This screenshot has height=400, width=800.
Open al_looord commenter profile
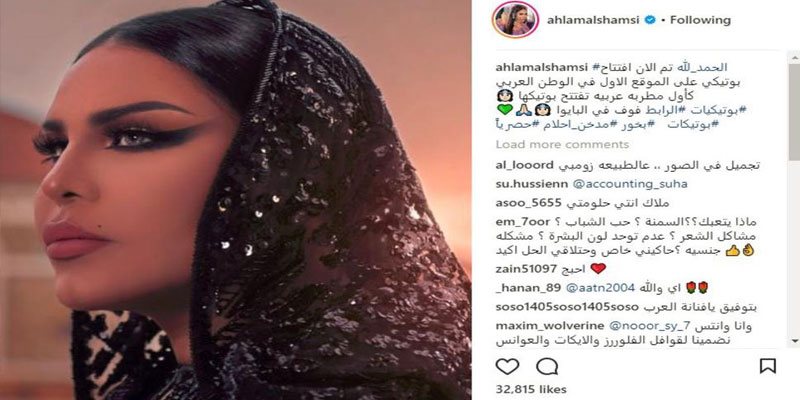coord(524,166)
